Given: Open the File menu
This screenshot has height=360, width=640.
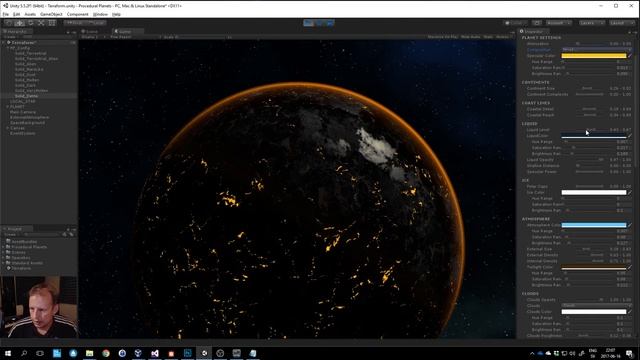Looking at the screenshot, I should (x=6, y=14).
